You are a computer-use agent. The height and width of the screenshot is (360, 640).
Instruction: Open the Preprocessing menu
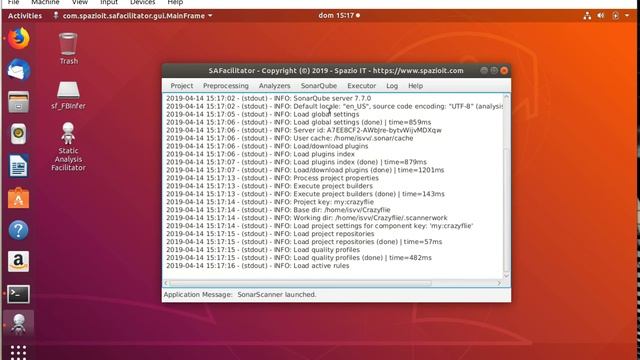click(x=226, y=86)
